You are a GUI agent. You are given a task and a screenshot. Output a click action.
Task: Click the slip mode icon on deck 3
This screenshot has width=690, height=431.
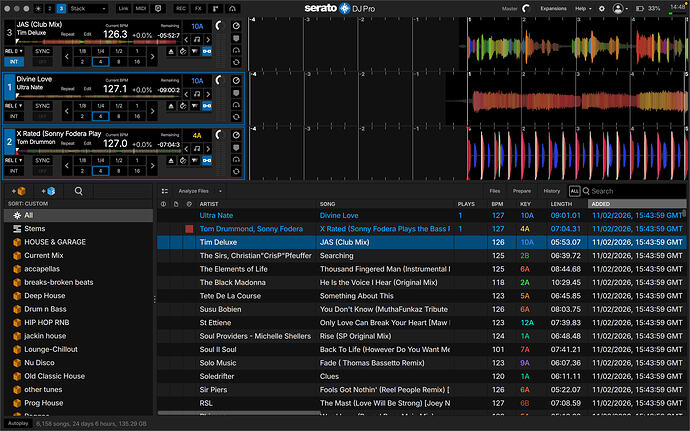195,52
